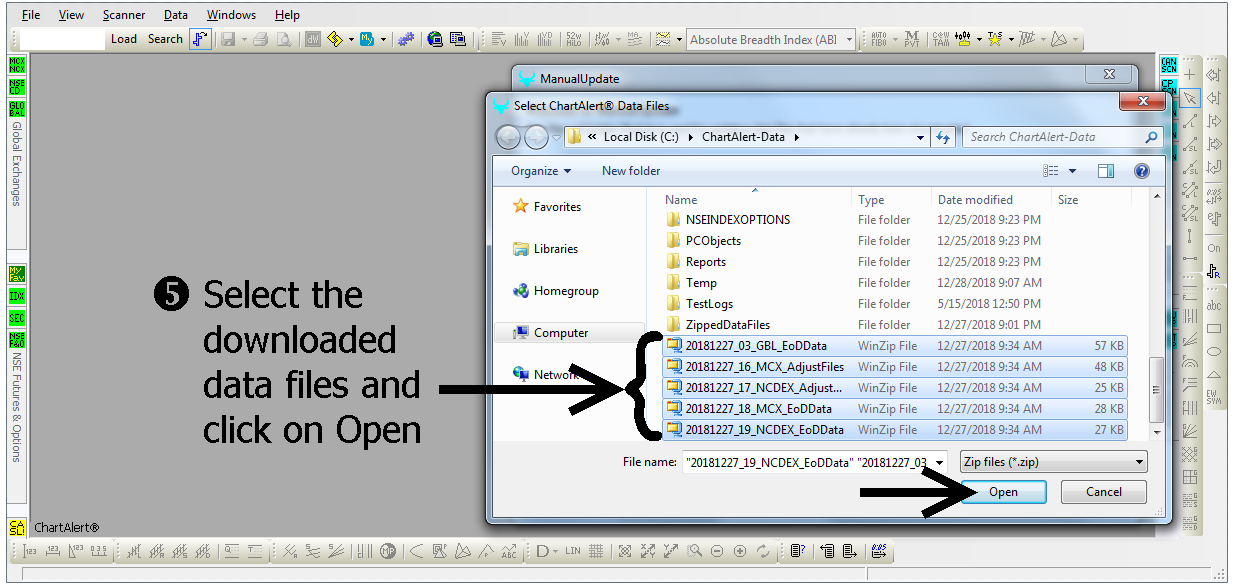
Task: Click the printer icon in toolbar
Action: [260, 39]
